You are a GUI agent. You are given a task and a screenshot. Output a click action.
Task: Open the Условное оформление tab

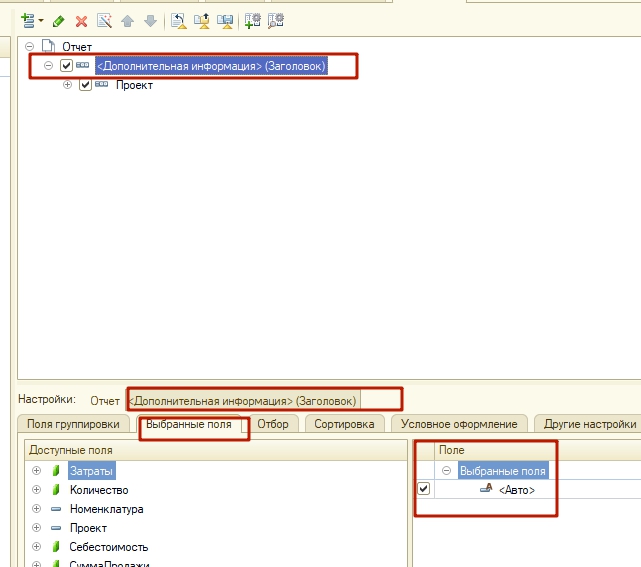(458, 424)
